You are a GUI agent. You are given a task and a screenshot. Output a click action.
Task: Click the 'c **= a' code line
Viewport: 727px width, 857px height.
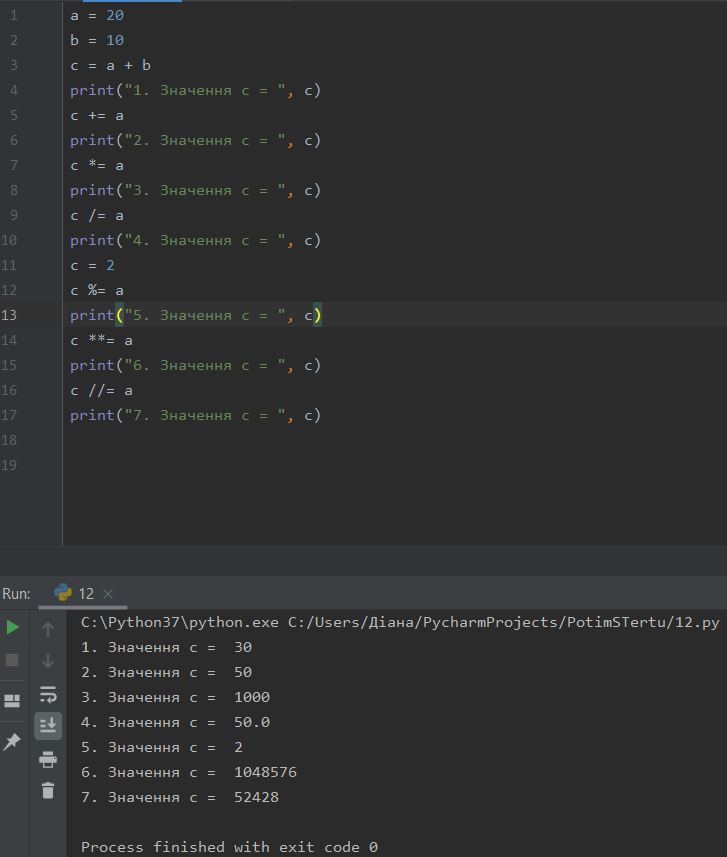tap(101, 340)
